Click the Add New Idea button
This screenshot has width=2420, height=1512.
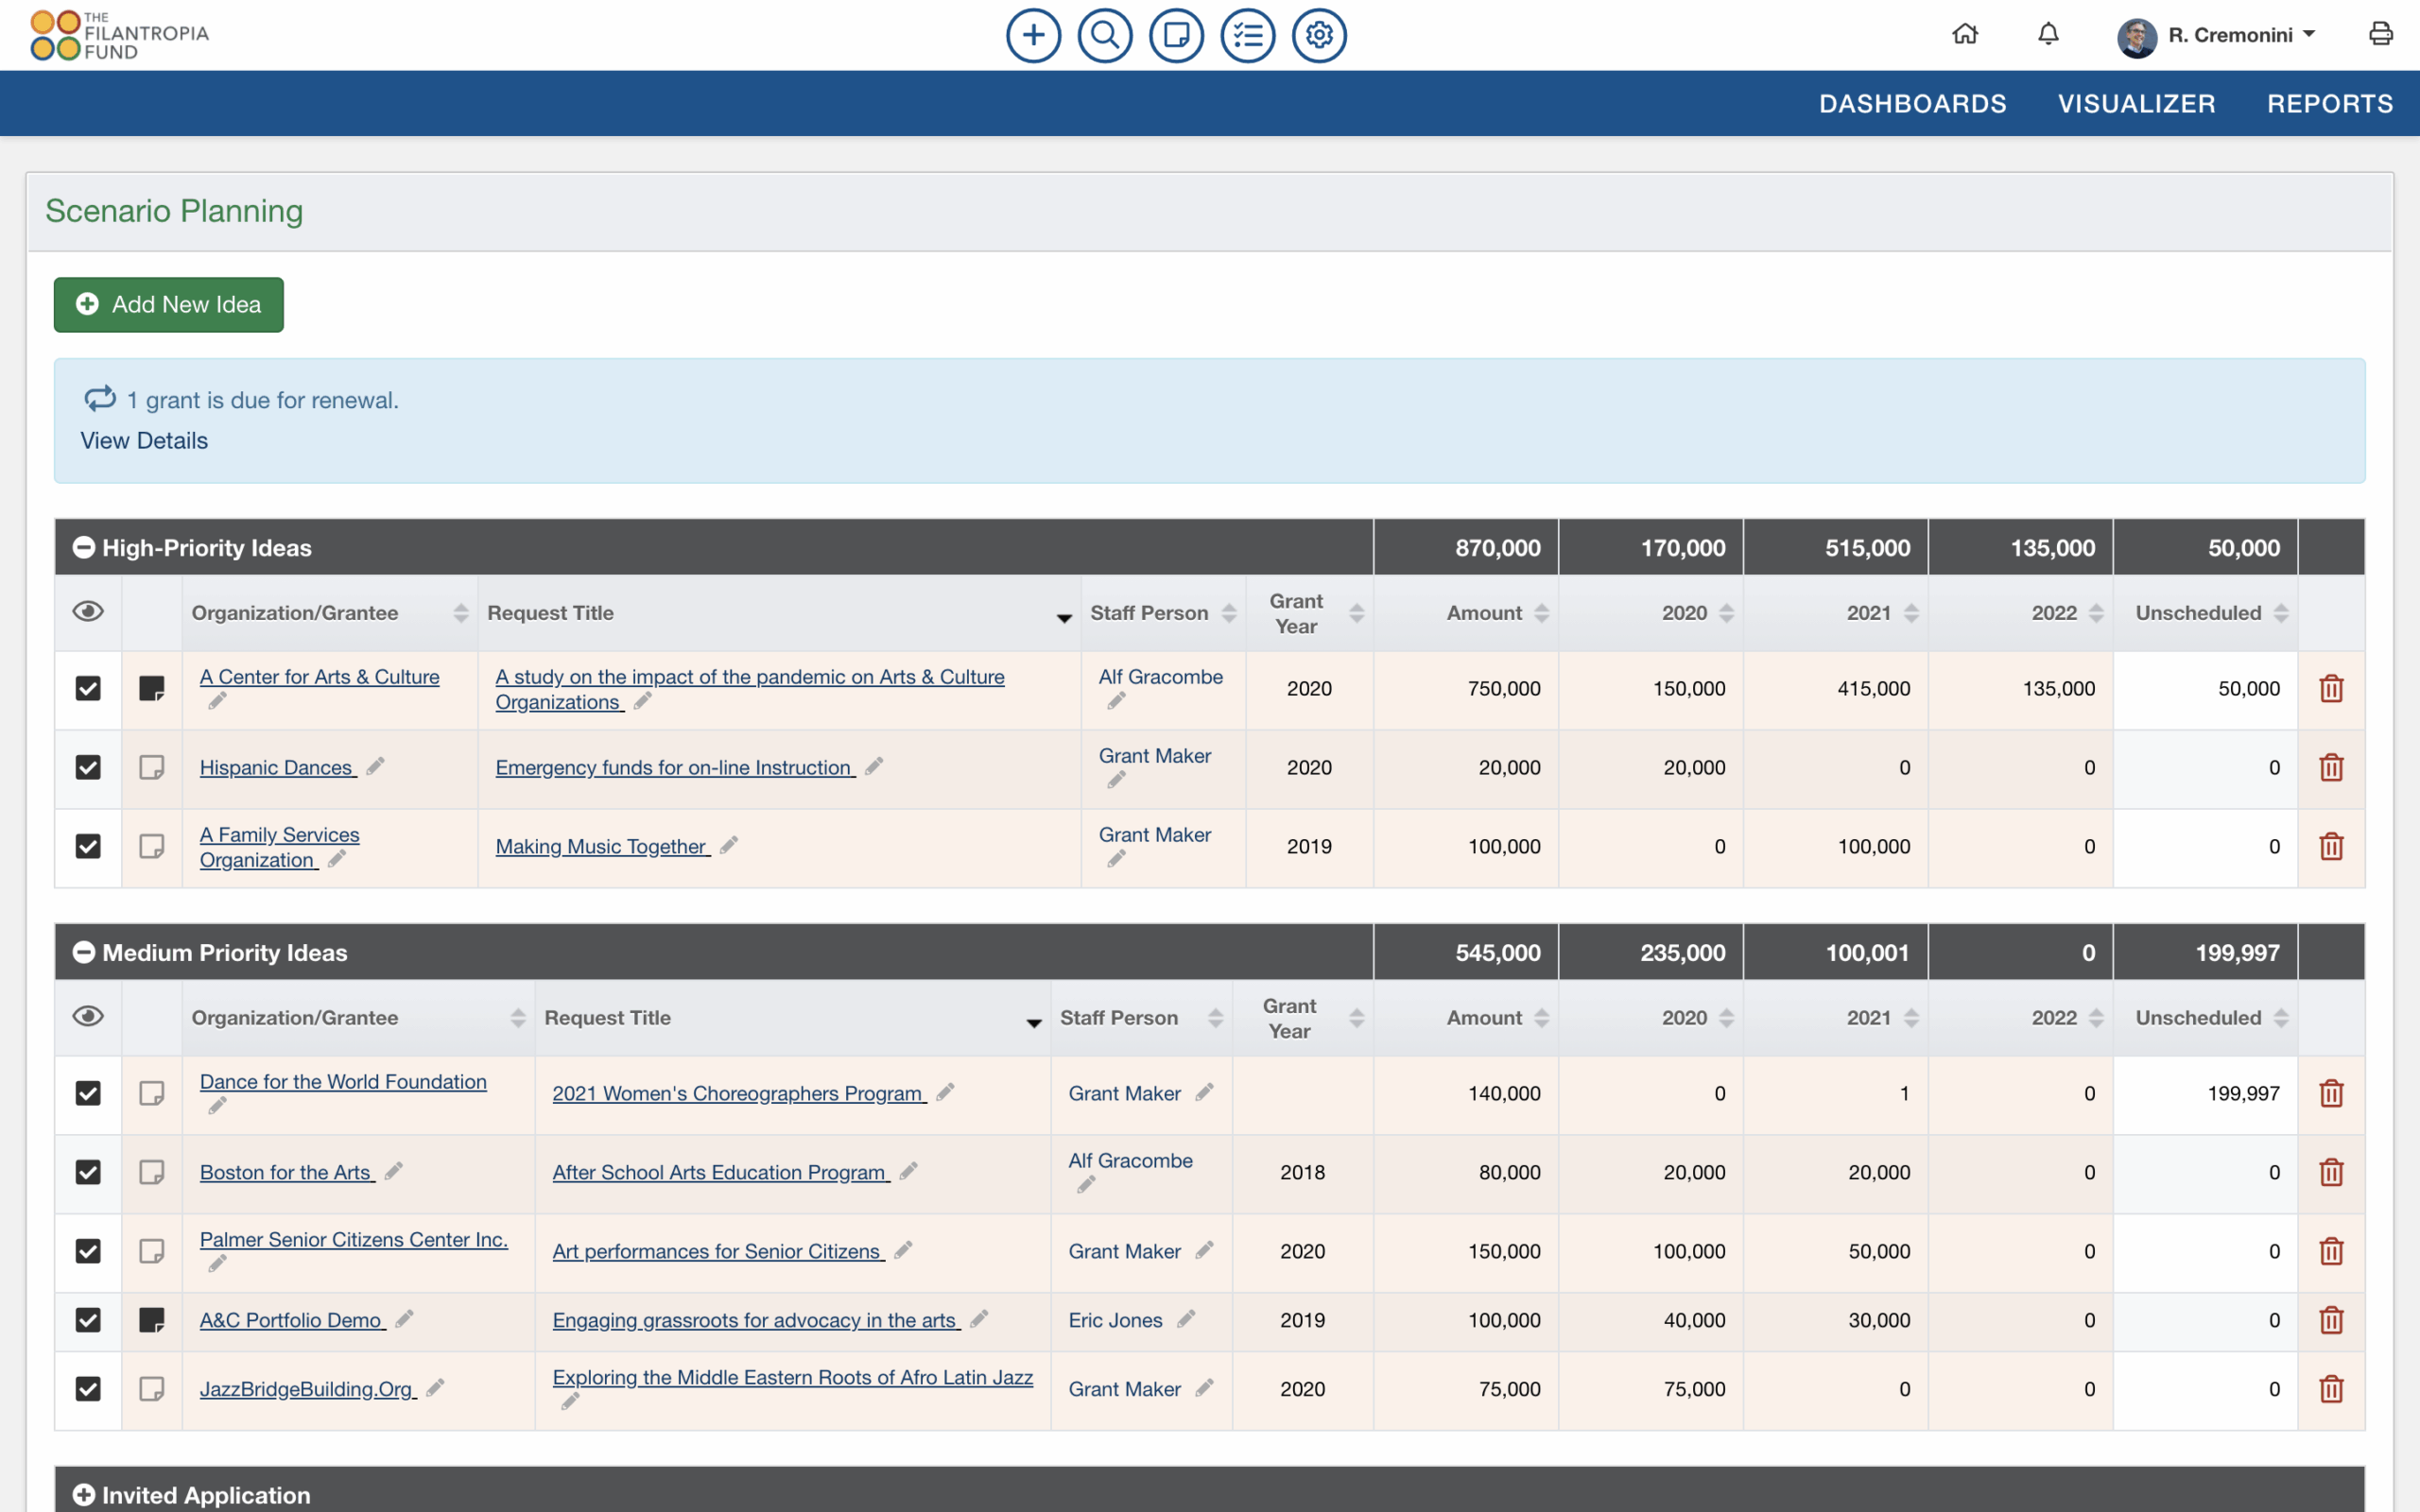(168, 304)
